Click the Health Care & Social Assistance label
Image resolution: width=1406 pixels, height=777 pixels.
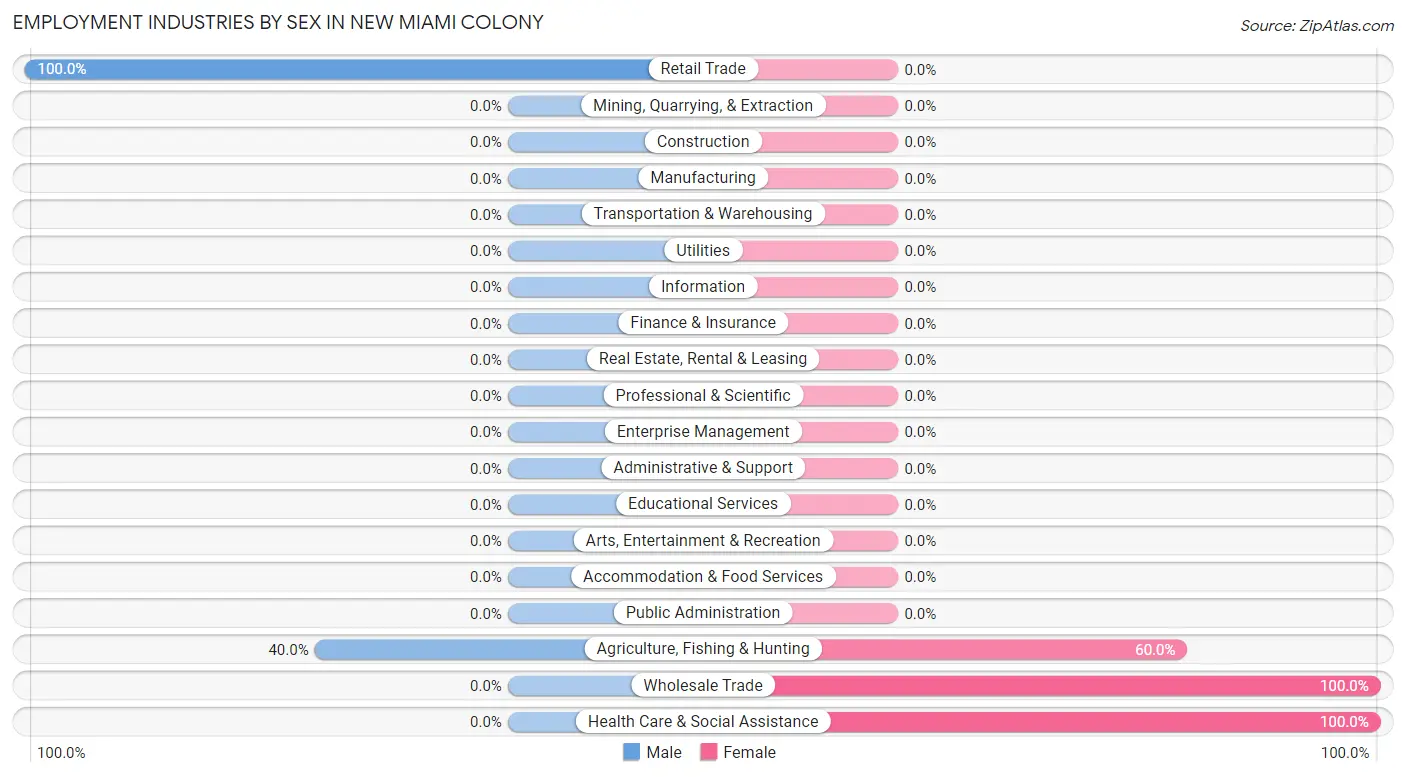(703, 721)
